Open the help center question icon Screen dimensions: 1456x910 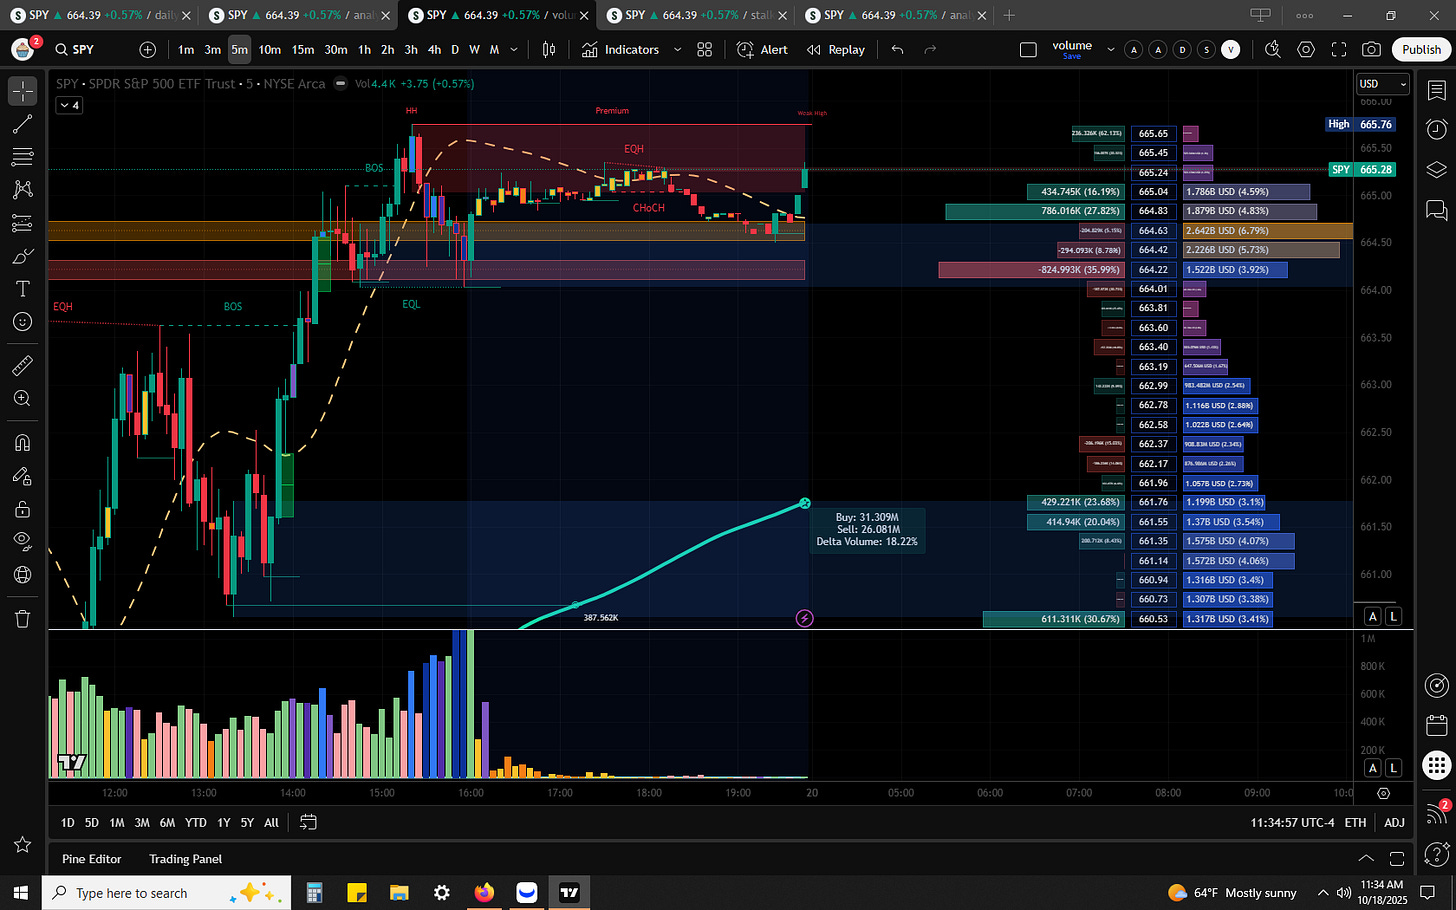[1437, 853]
